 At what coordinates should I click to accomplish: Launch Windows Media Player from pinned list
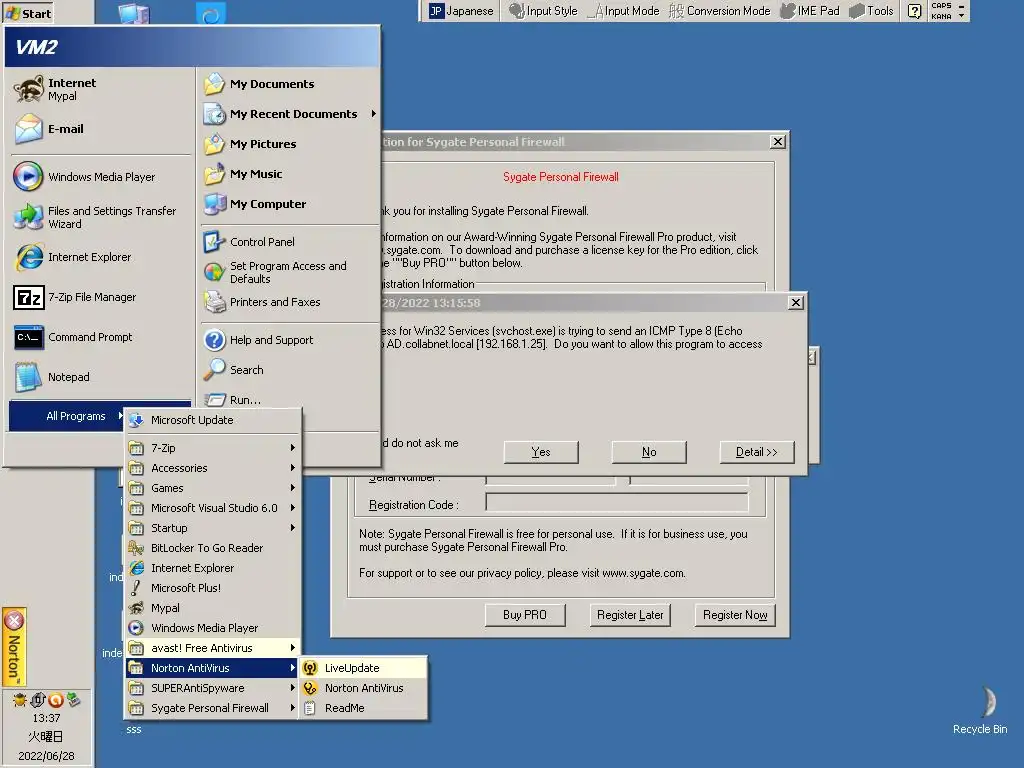[x=101, y=177]
